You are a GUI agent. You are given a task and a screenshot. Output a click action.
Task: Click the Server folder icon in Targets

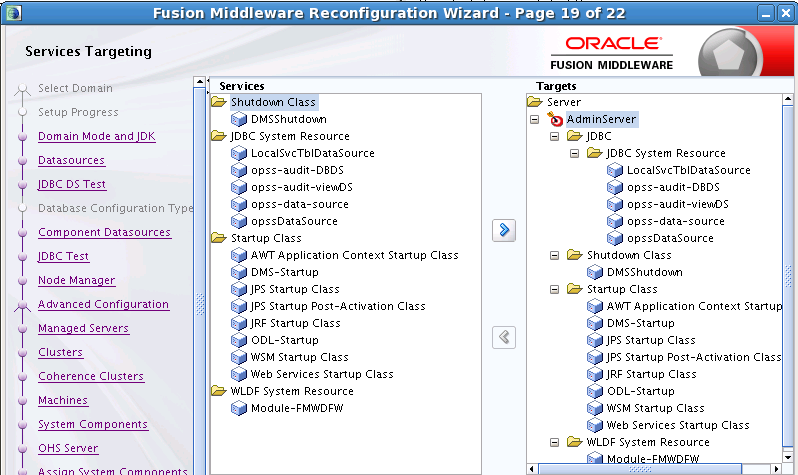pos(535,102)
